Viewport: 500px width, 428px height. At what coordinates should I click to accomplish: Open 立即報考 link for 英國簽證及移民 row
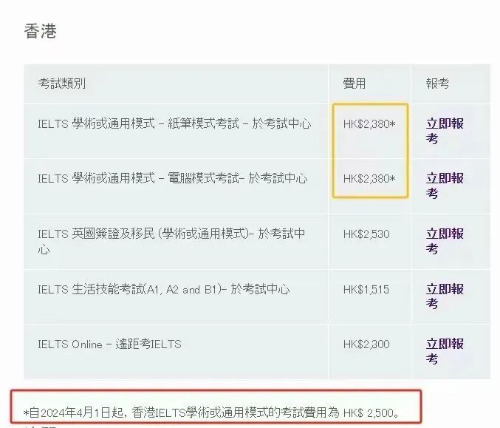point(445,241)
